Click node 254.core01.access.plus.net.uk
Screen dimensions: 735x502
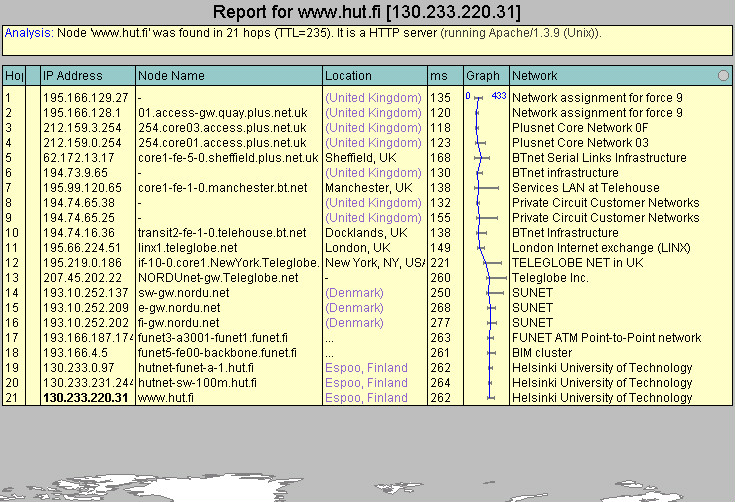(222, 142)
